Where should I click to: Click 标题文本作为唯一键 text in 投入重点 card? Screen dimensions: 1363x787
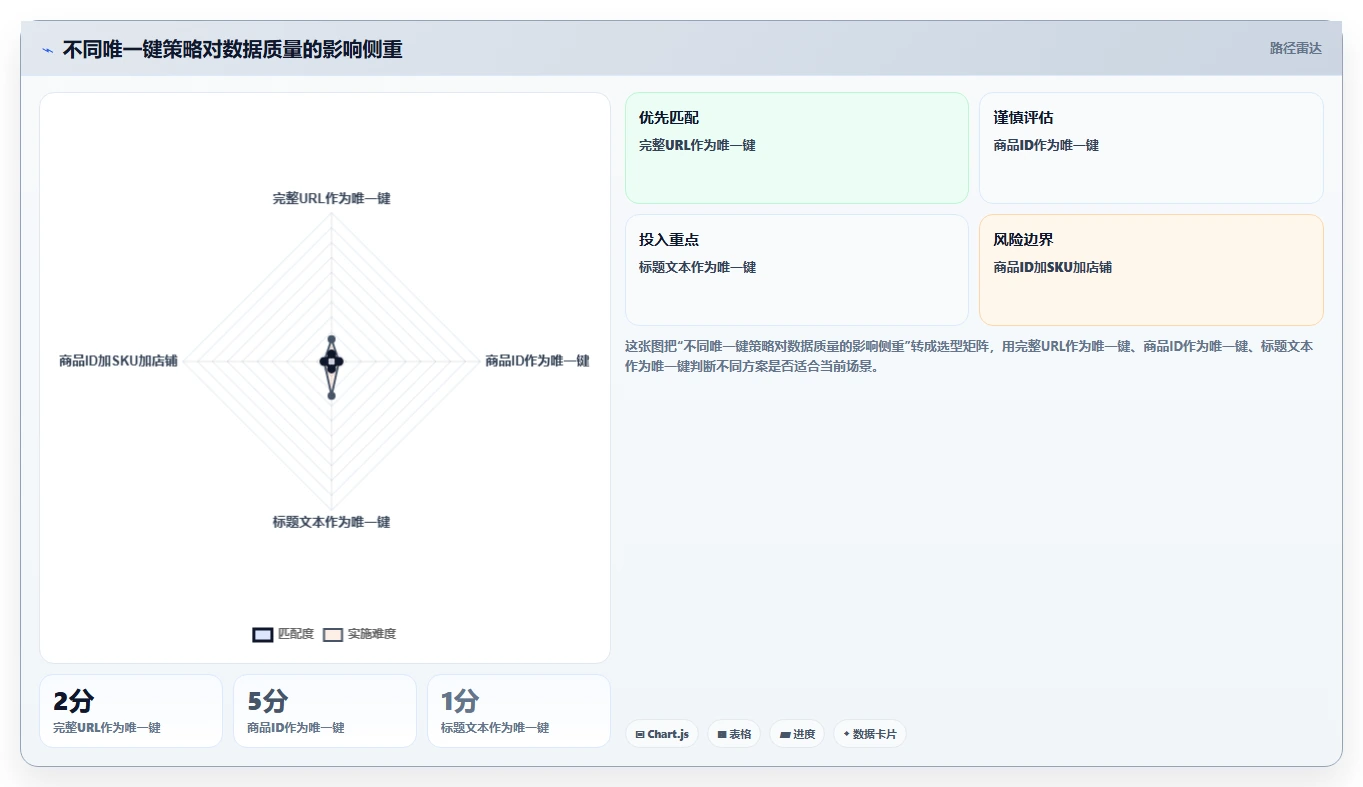point(697,267)
